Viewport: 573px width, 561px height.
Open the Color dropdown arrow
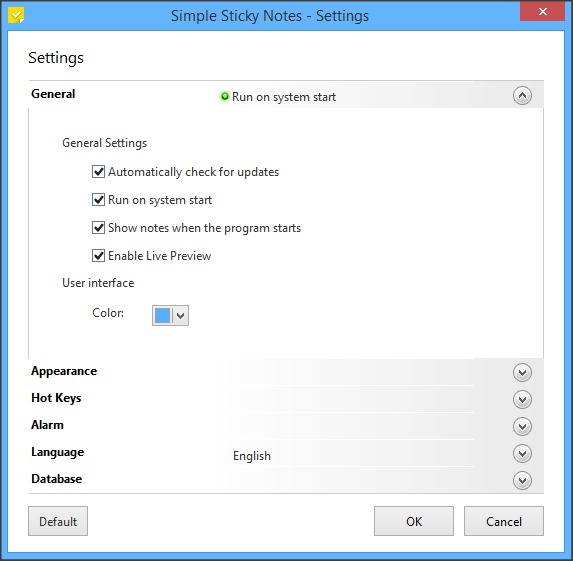tap(181, 315)
